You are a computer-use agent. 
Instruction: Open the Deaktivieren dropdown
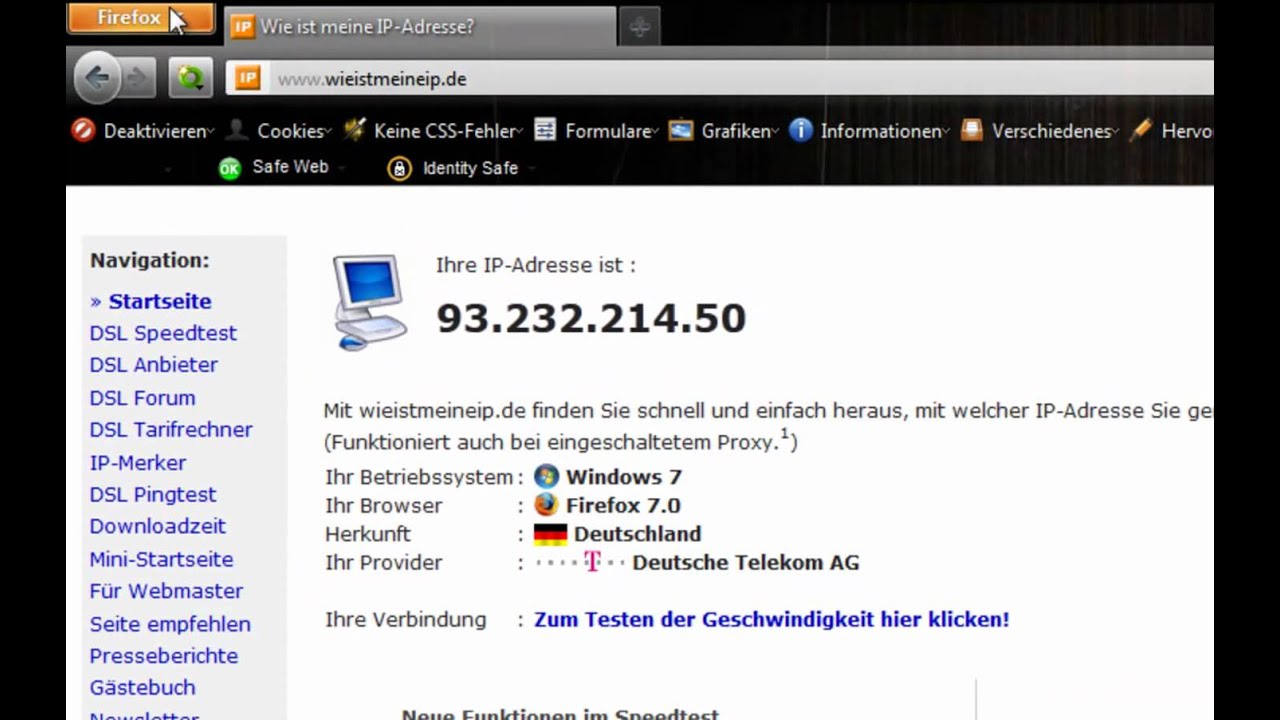coord(158,131)
